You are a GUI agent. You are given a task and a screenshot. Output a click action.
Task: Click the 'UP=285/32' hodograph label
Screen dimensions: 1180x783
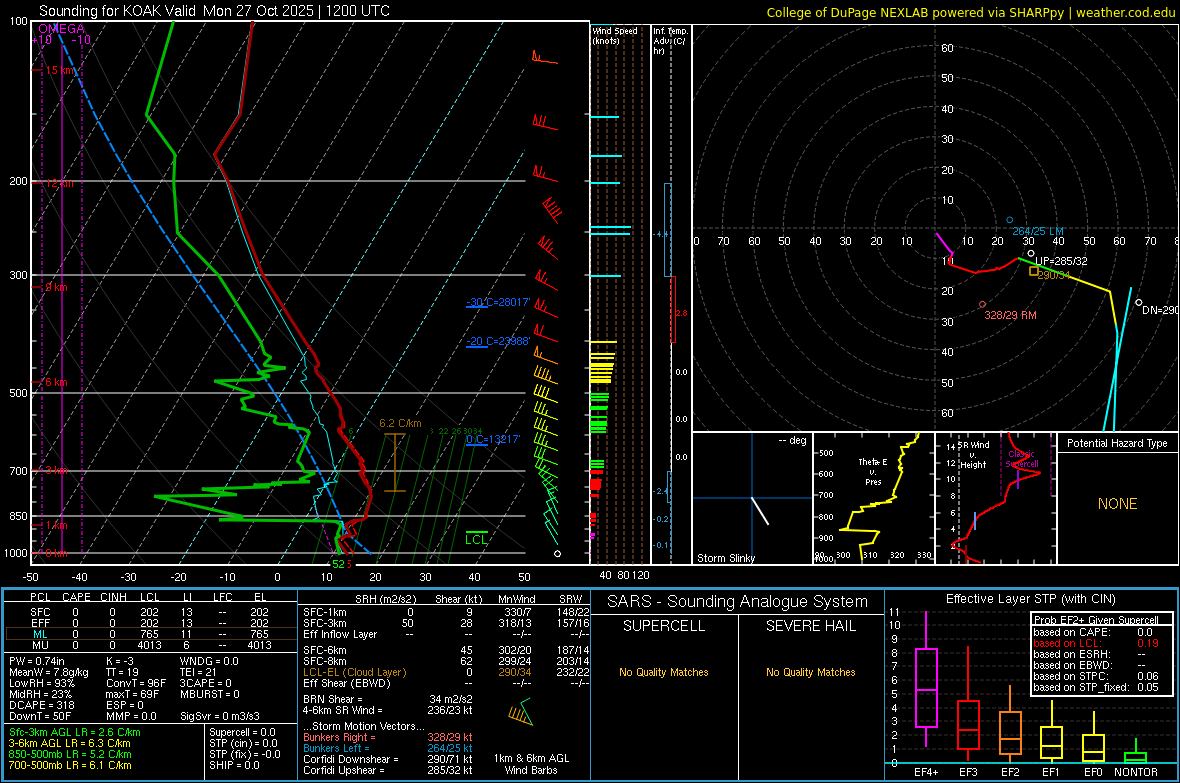[1061, 261]
